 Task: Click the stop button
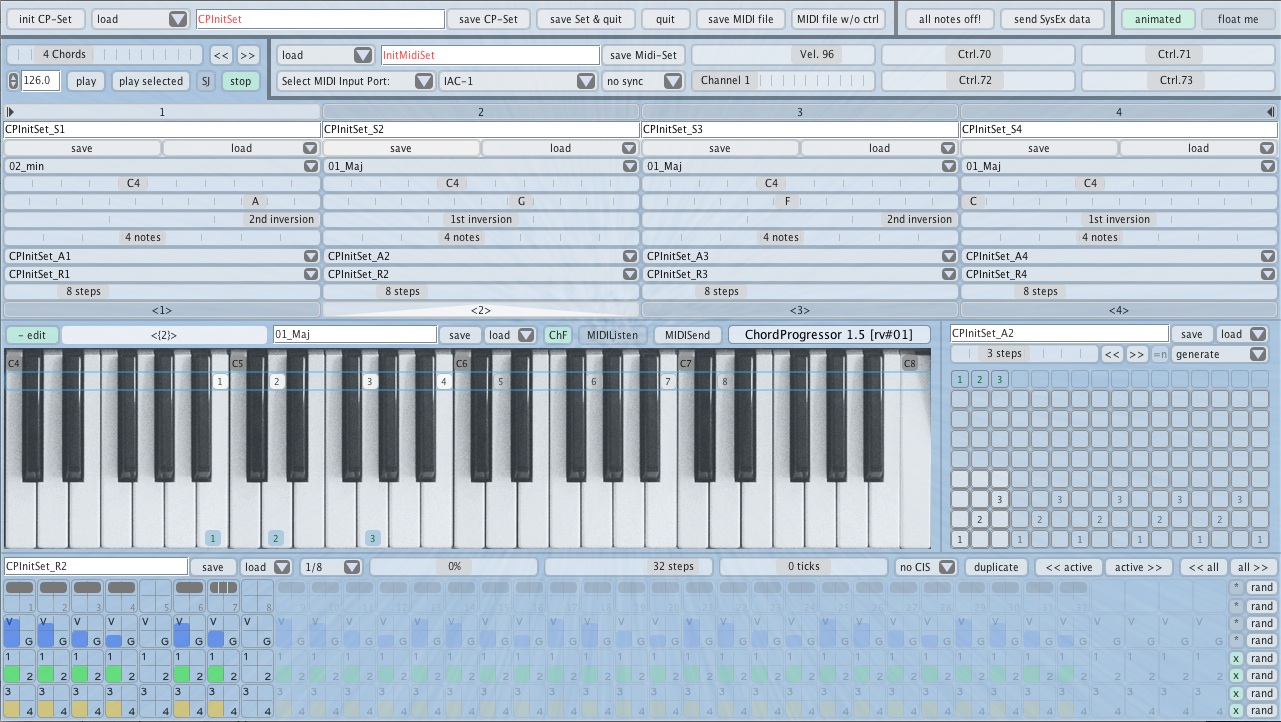(x=241, y=81)
